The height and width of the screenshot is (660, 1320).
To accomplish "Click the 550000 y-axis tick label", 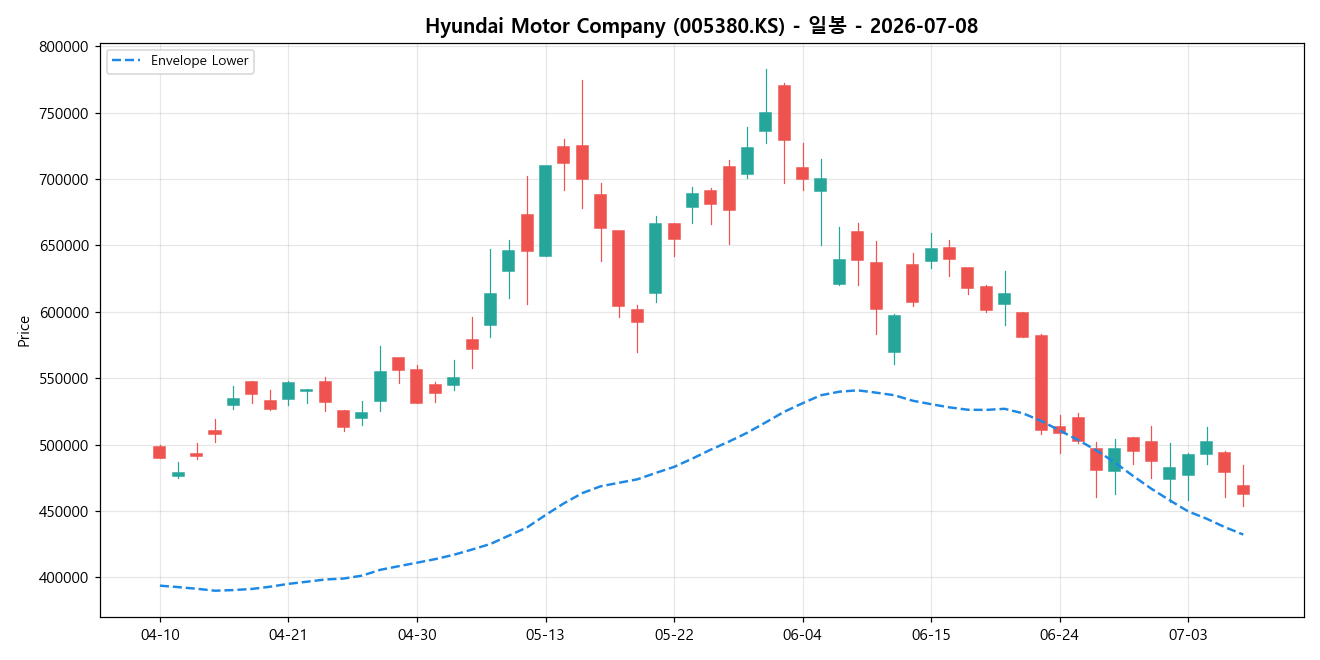I will click(63, 379).
